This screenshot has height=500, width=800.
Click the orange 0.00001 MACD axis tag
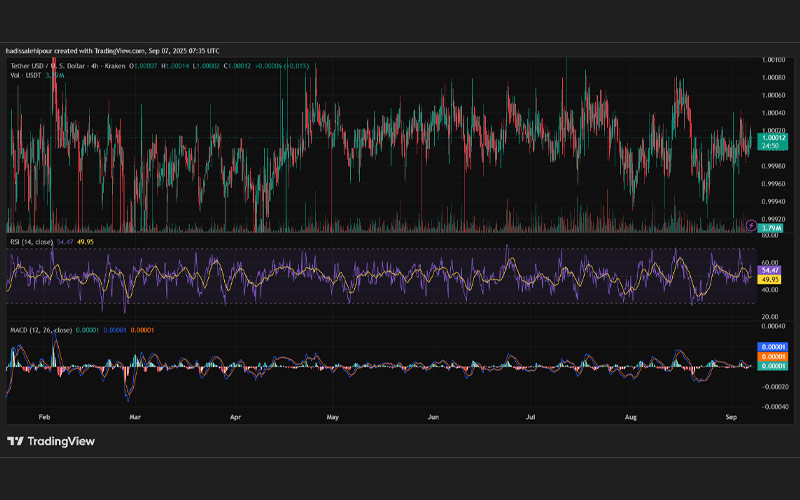[x=772, y=357]
